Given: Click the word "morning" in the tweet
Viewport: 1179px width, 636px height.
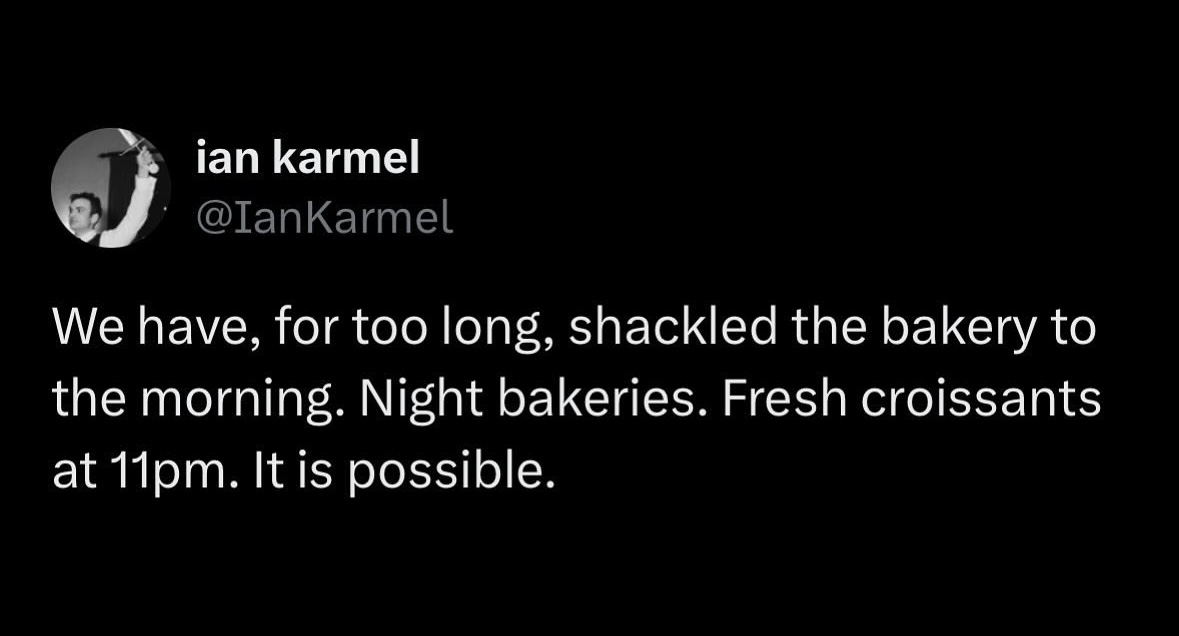Looking at the screenshot, I should coord(240,402).
